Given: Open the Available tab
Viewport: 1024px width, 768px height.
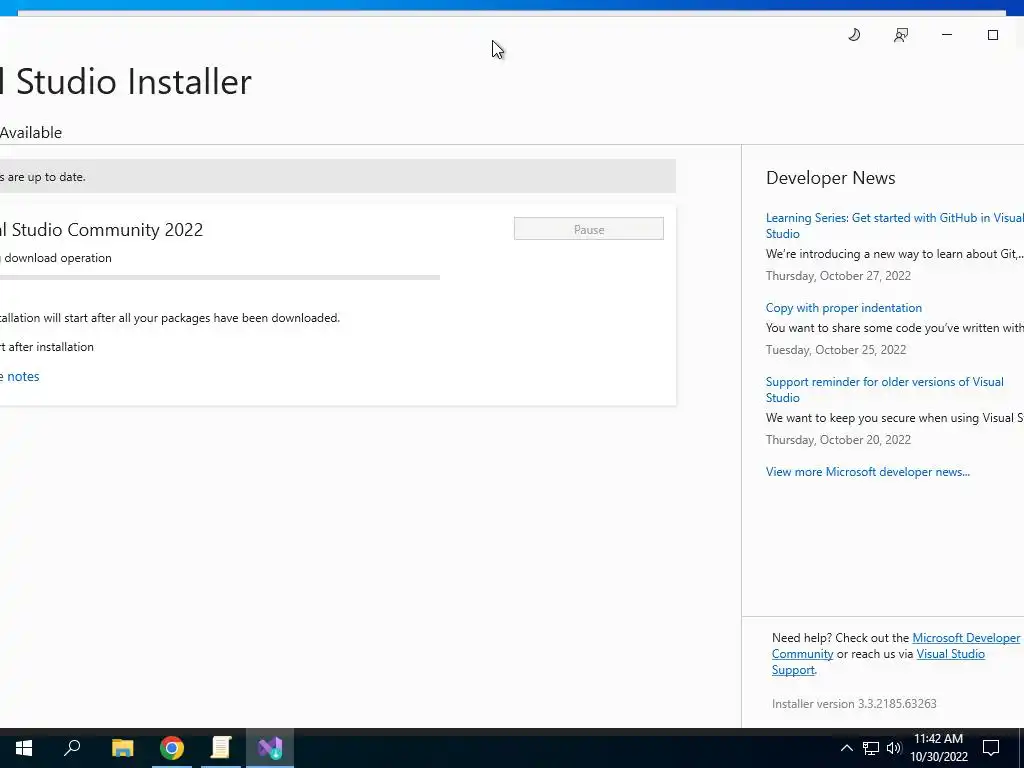Looking at the screenshot, I should click(x=31, y=133).
